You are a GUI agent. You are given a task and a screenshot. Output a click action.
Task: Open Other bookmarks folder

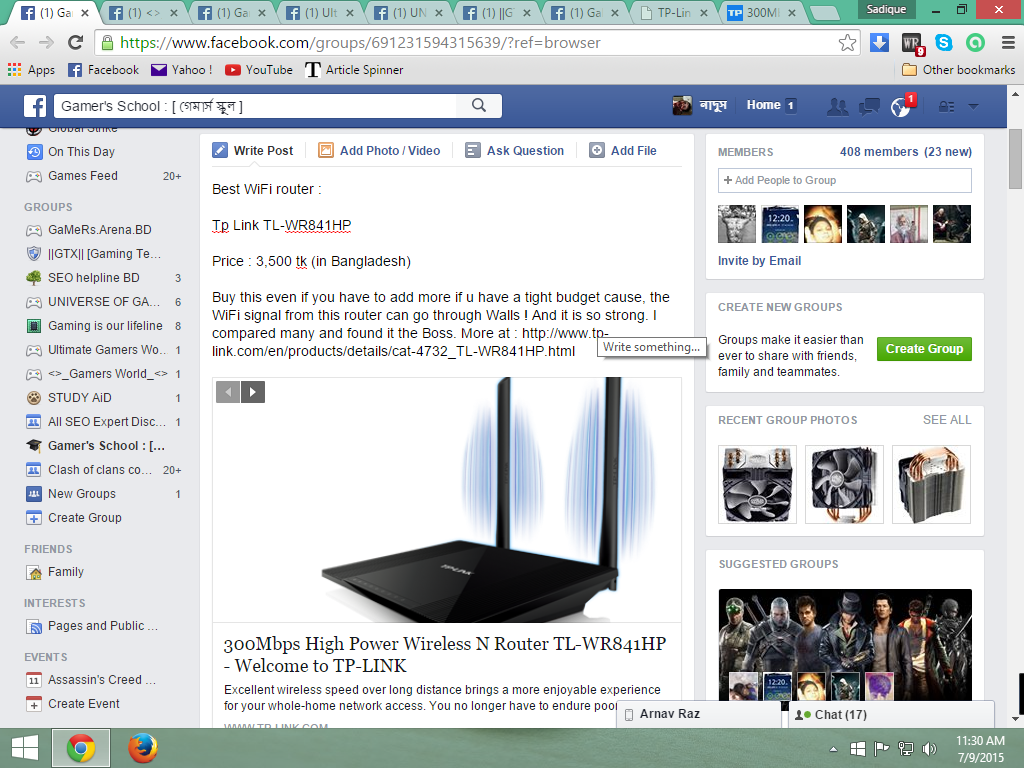click(958, 70)
